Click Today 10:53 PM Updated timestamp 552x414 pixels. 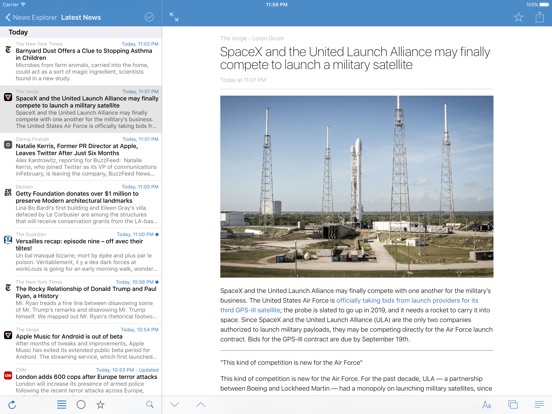(127, 370)
